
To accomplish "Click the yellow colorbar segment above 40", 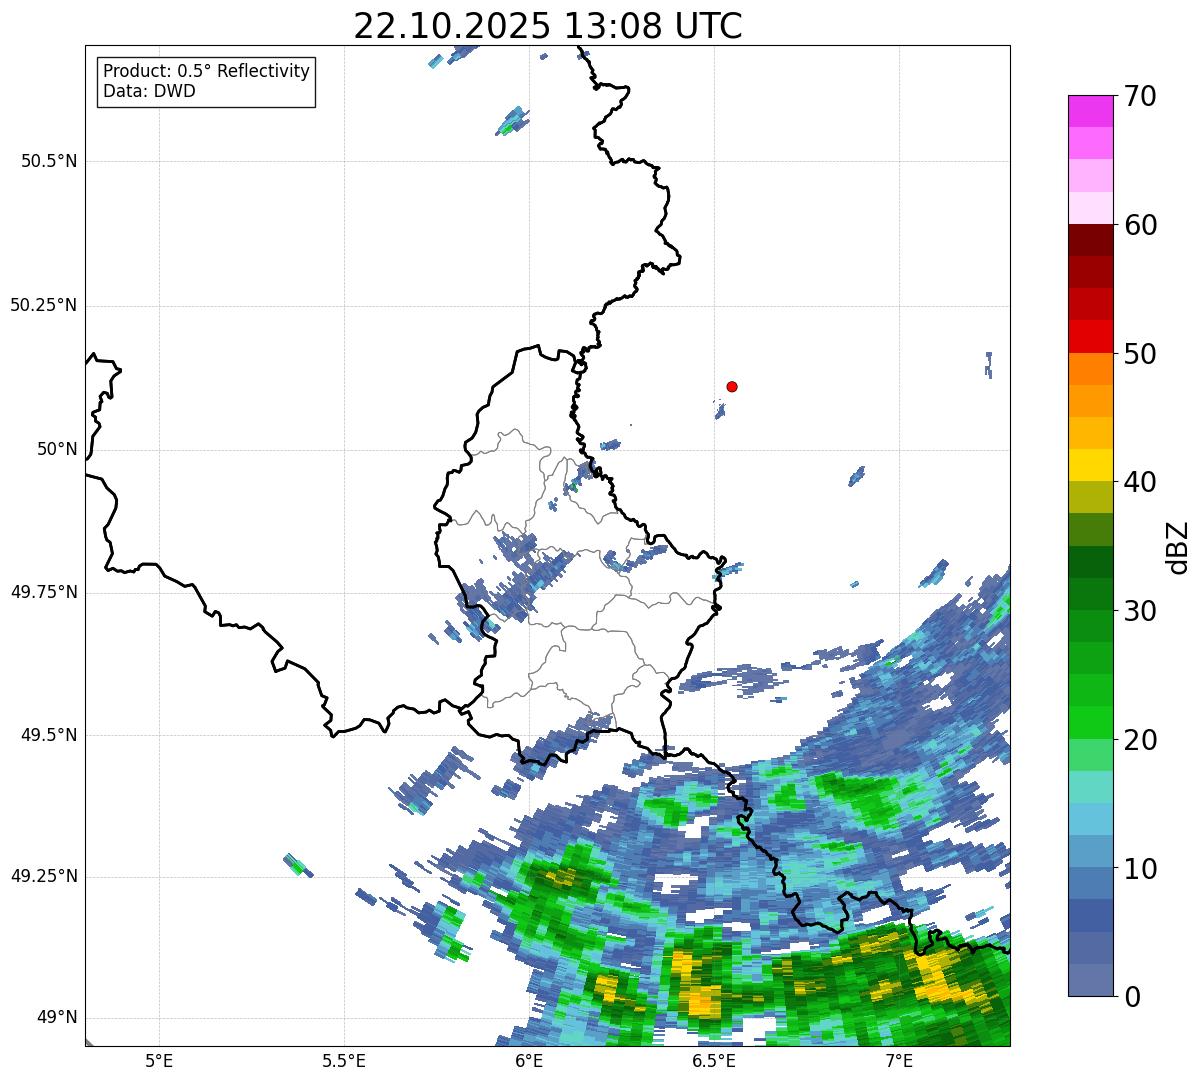I will [1090, 465].
